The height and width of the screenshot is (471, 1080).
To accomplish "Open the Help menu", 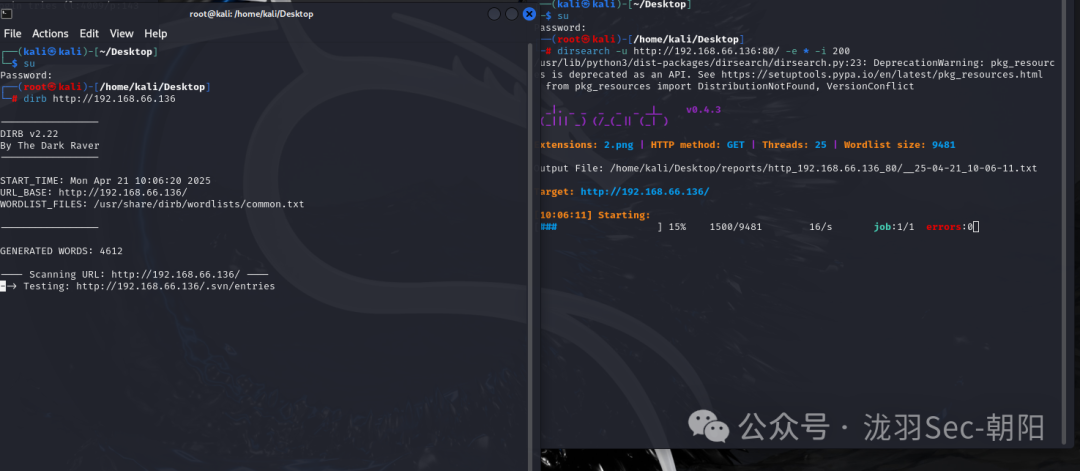I will pos(156,33).
